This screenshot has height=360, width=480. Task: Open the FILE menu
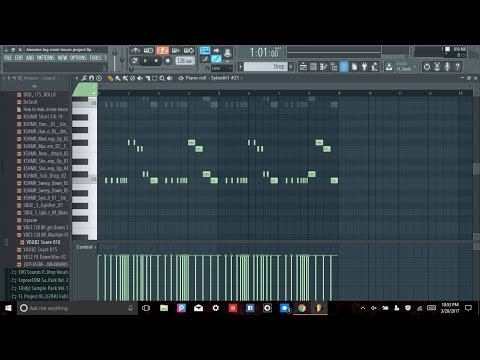coord(8,58)
